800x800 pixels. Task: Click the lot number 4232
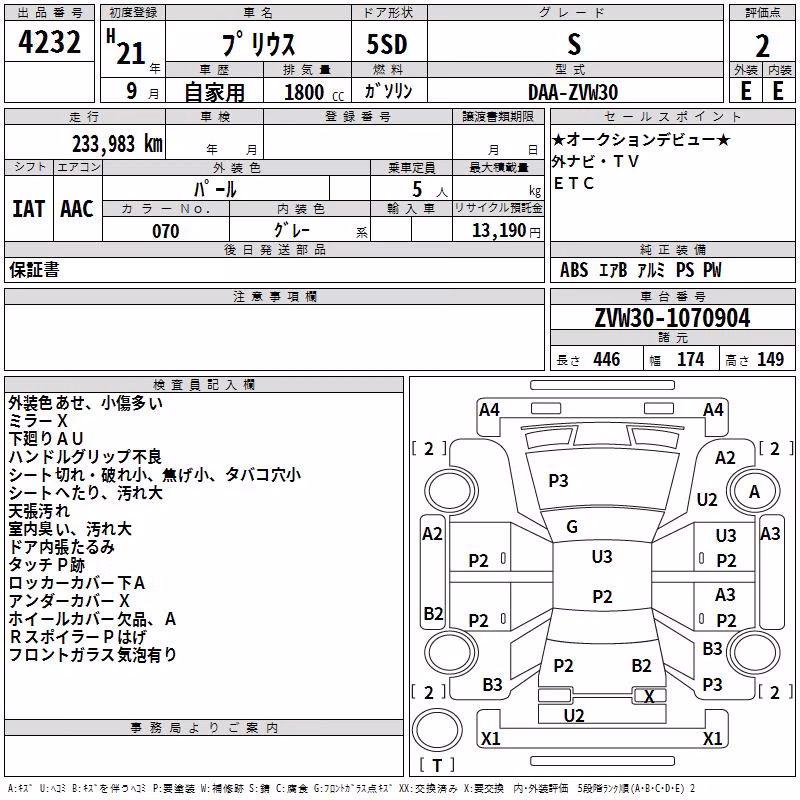pos(49,42)
